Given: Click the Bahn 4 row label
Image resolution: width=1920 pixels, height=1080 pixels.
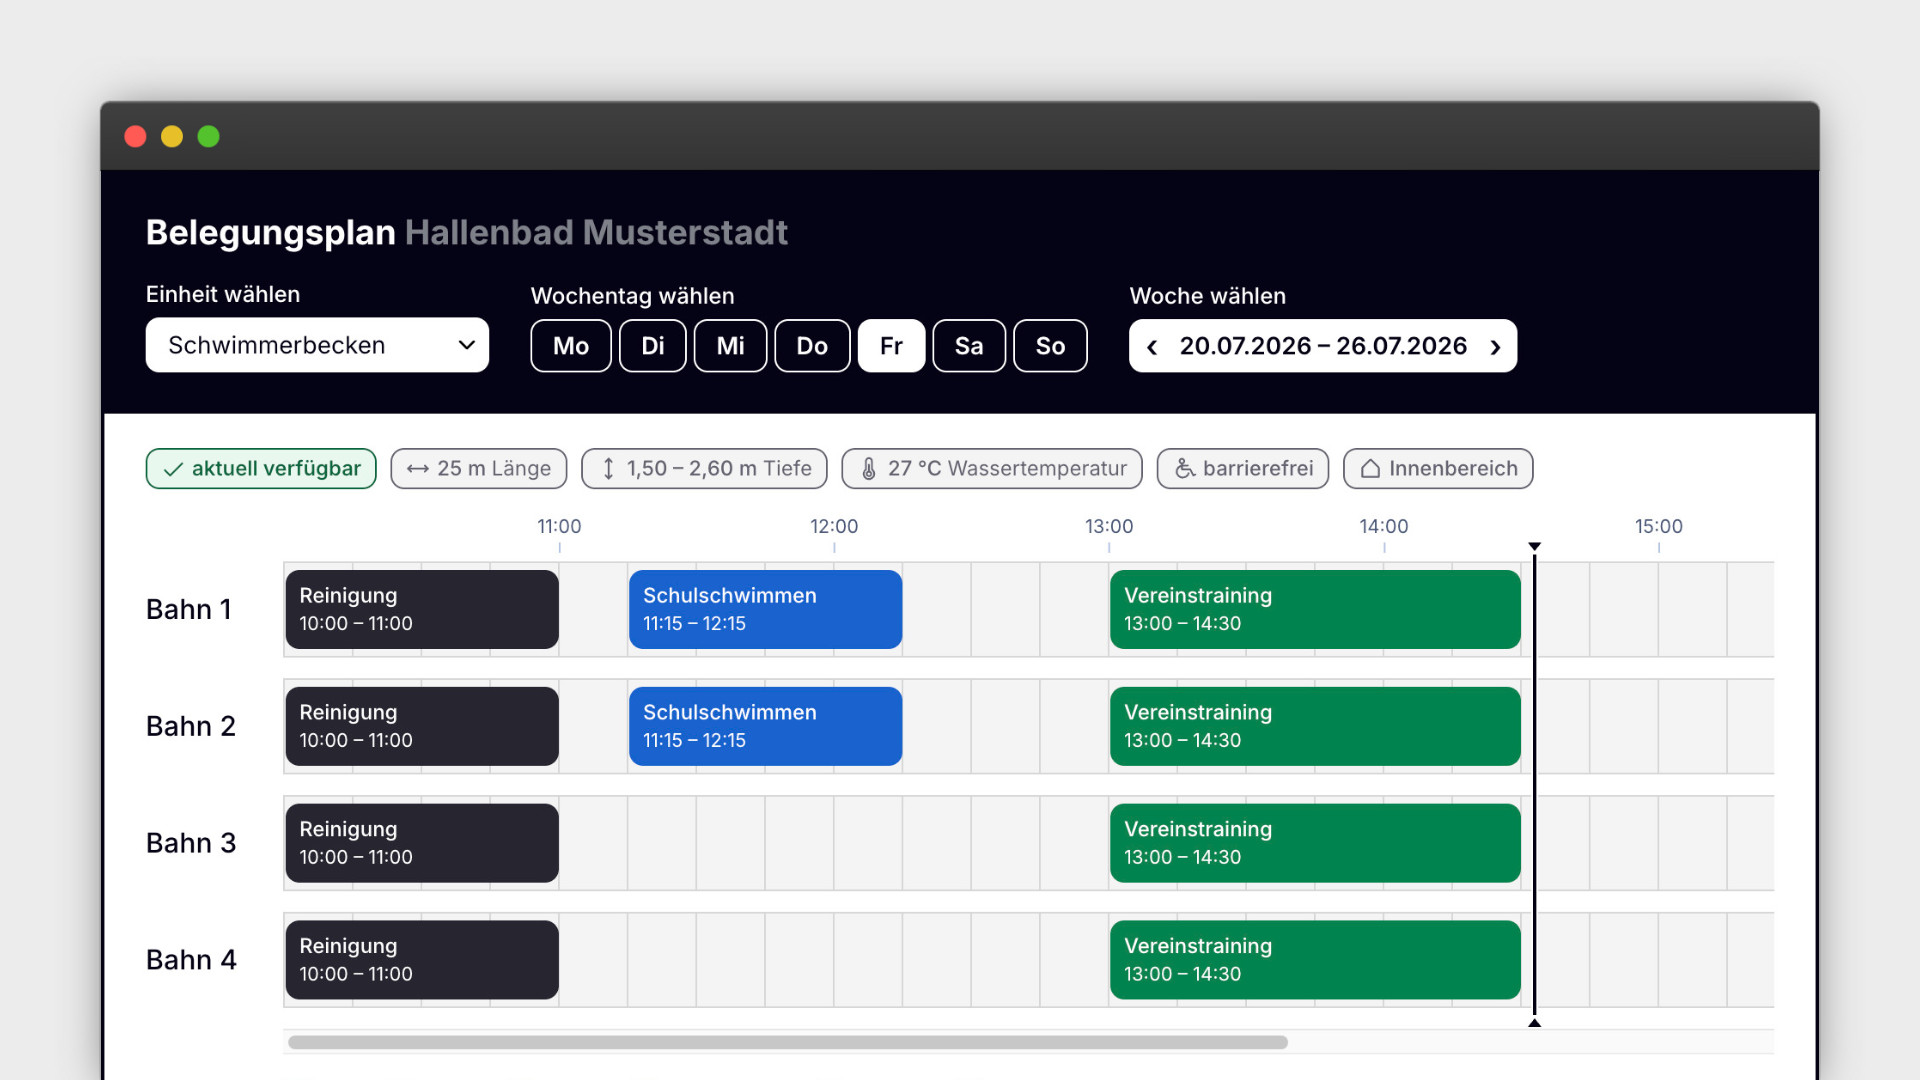Looking at the screenshot, I should pos(191,961).
